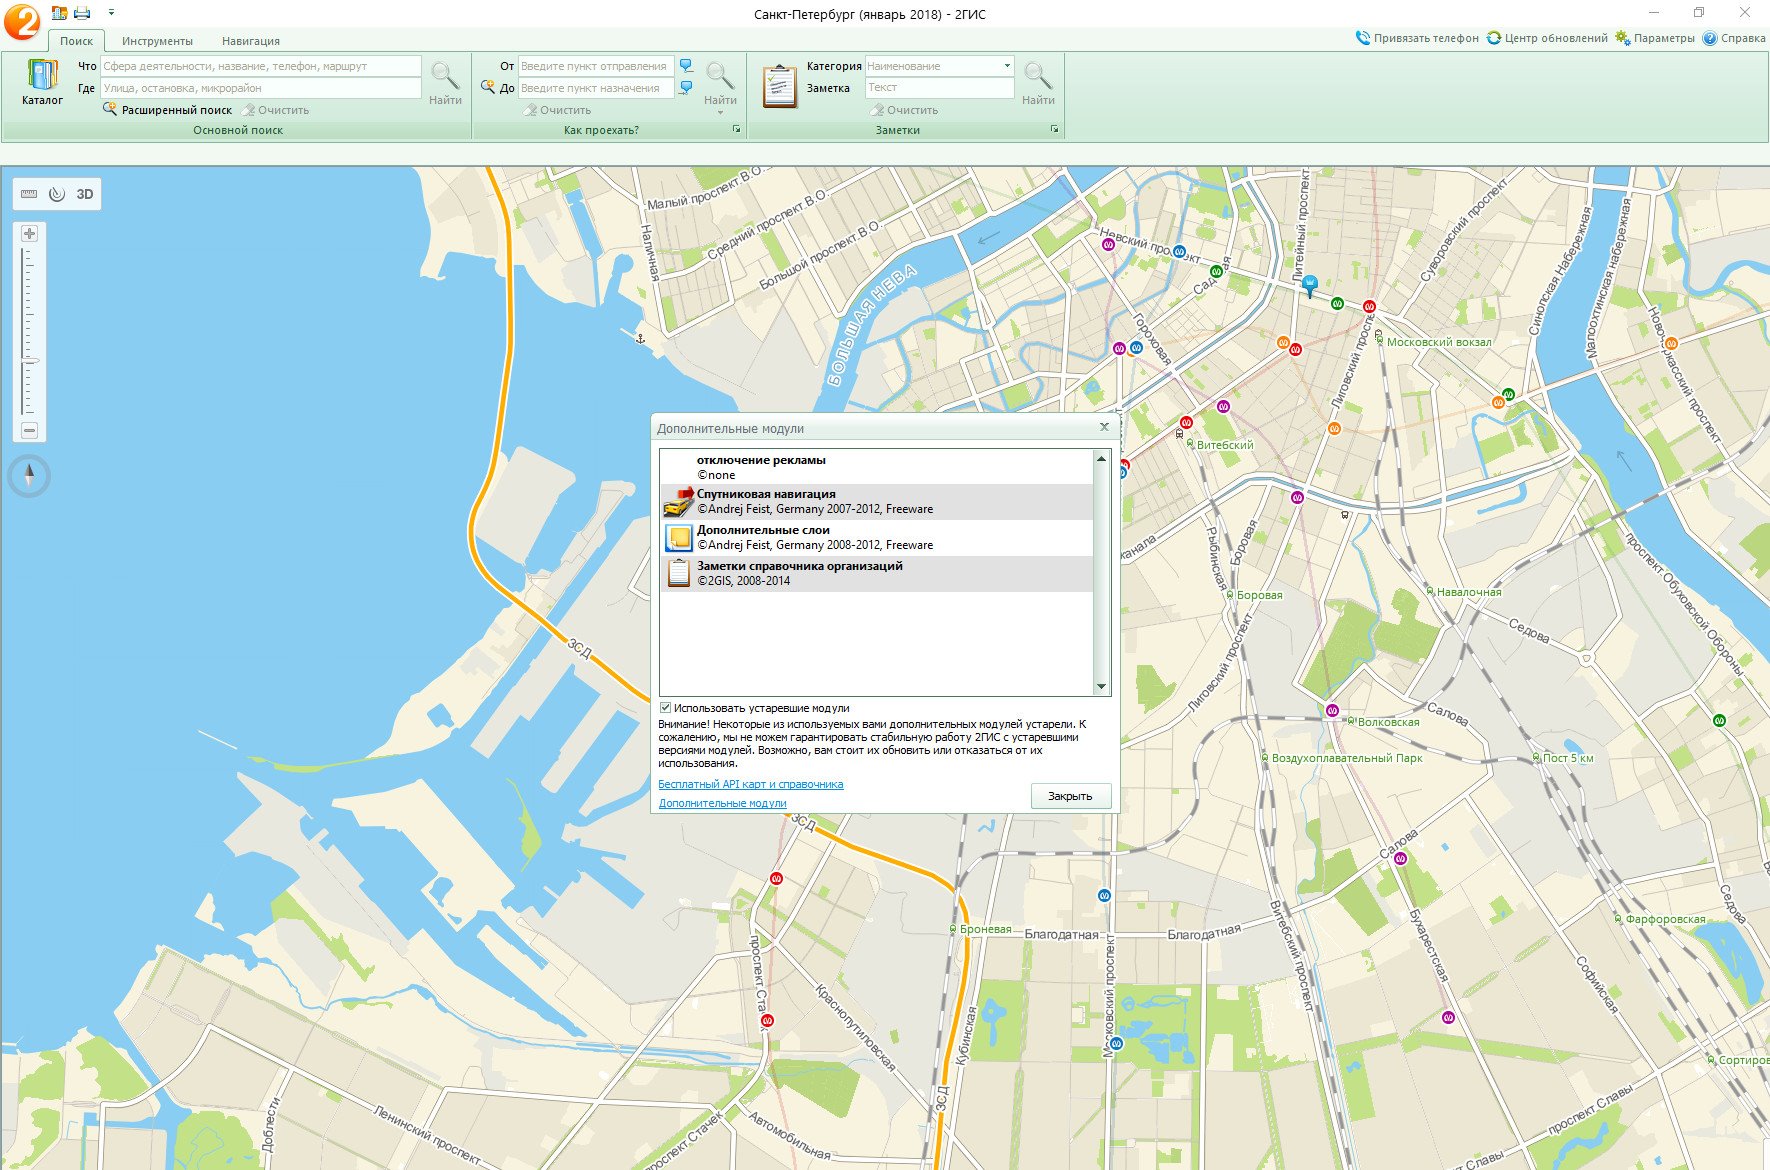Image resolution: width=1770 pixels, height=1170 pixels.
Task: Click the map zoom slider handle
Action: pos(30,360)
